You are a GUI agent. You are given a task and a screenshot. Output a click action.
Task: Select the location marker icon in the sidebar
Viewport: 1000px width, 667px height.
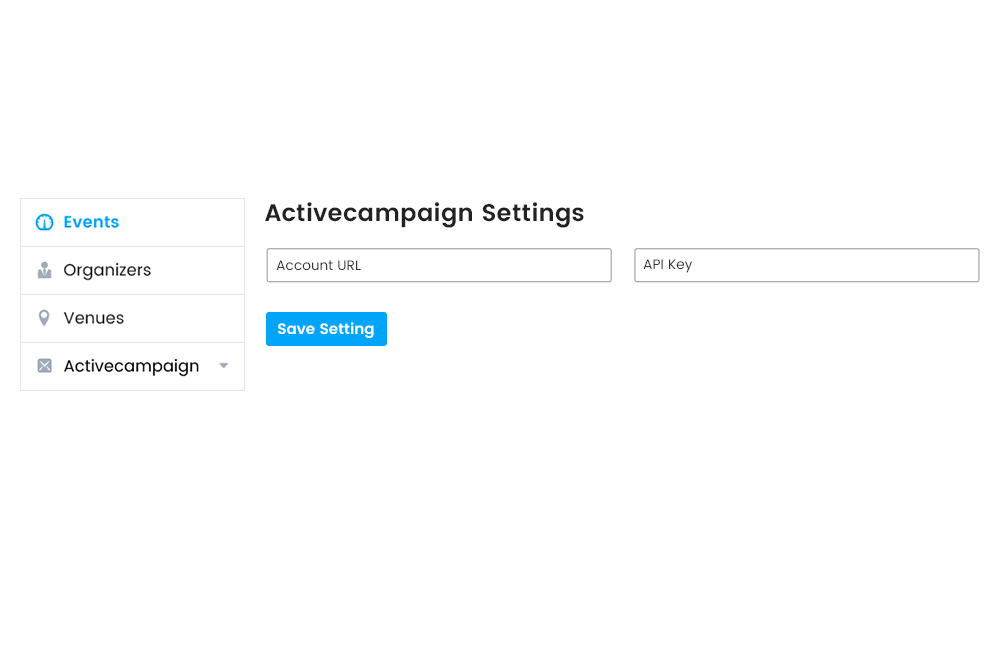pyautogui.click(x=44, y=318)
